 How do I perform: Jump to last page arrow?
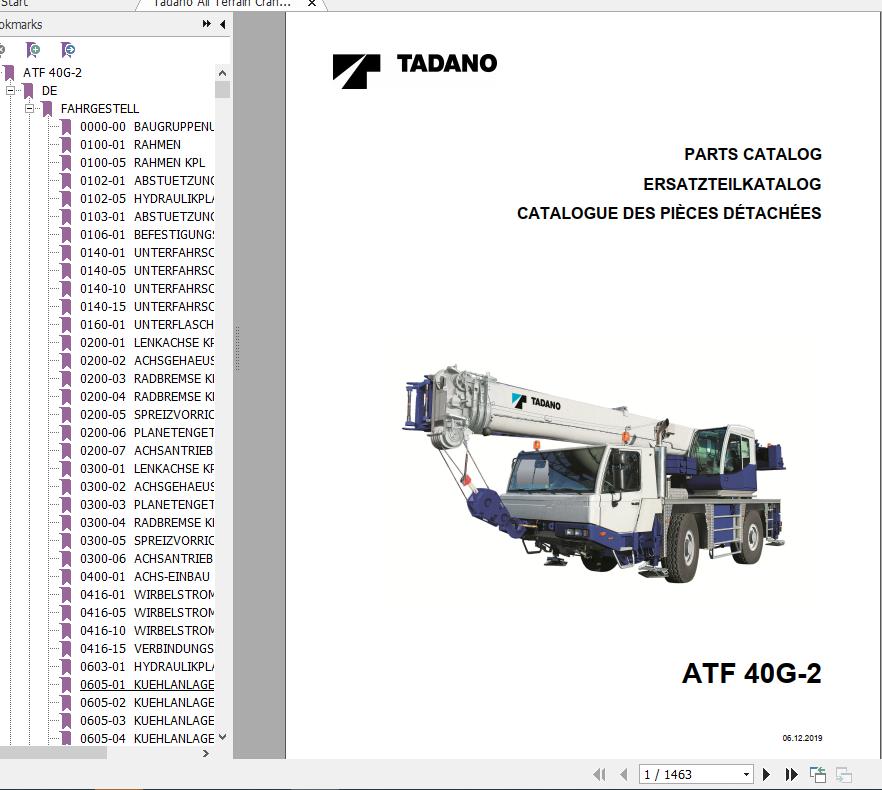point(791,775)
